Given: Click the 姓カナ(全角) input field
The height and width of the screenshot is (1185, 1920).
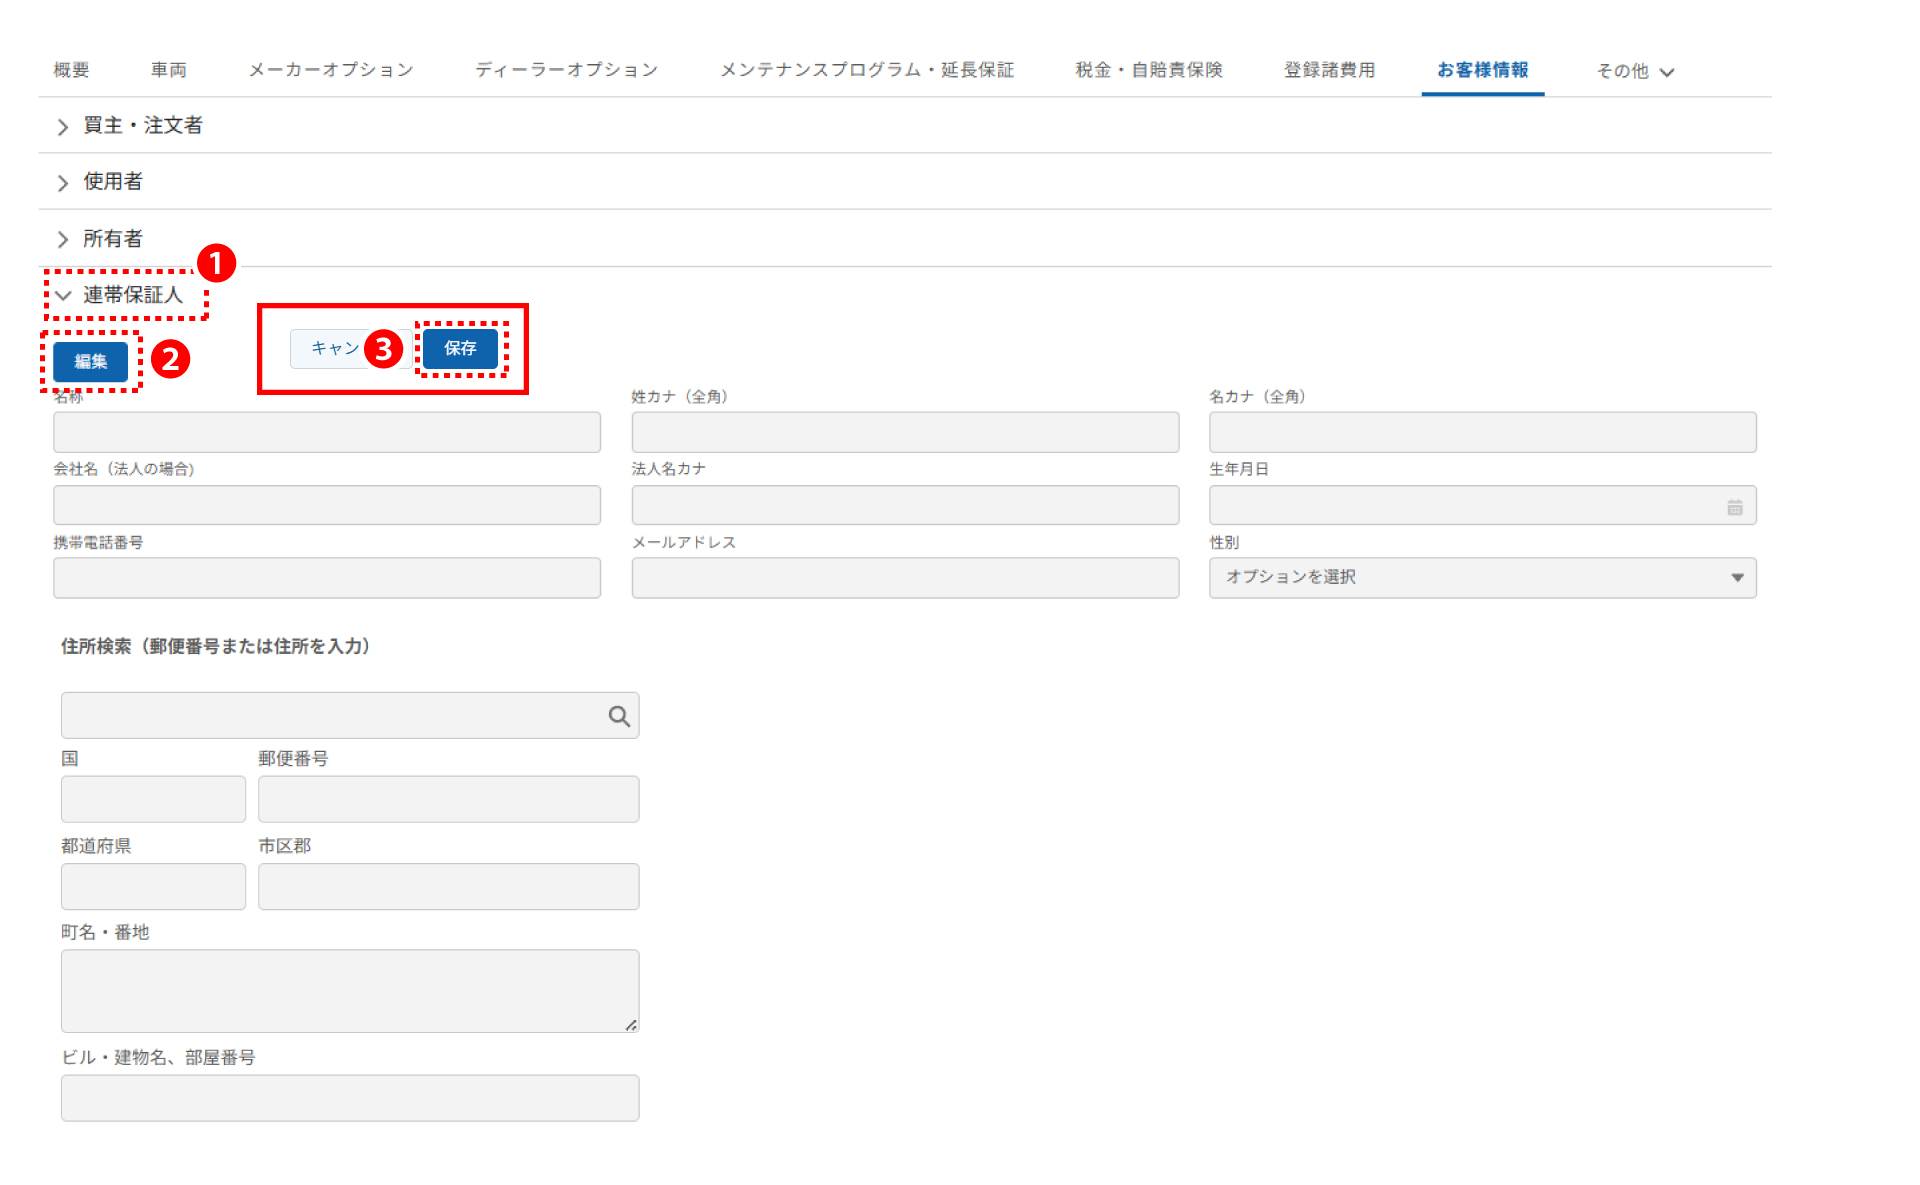Looking at the screenshot, I should (904, 432).
